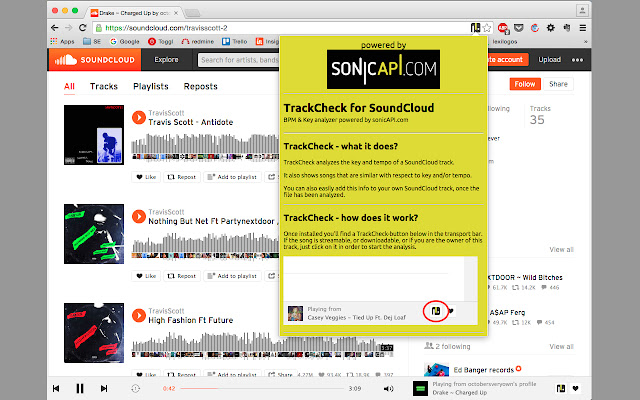The image size is (640, 400).
Task: Open the Pocket extension icon
Action: tap(519, 28)
